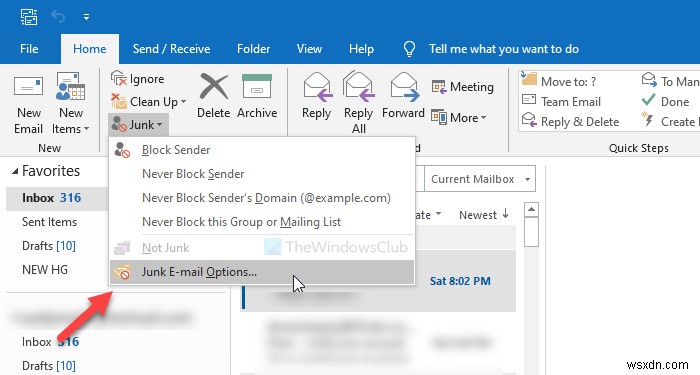Open Drafts [10] folder in Favorites
Viewport: 700px width, 375px height.
(49, 246)
